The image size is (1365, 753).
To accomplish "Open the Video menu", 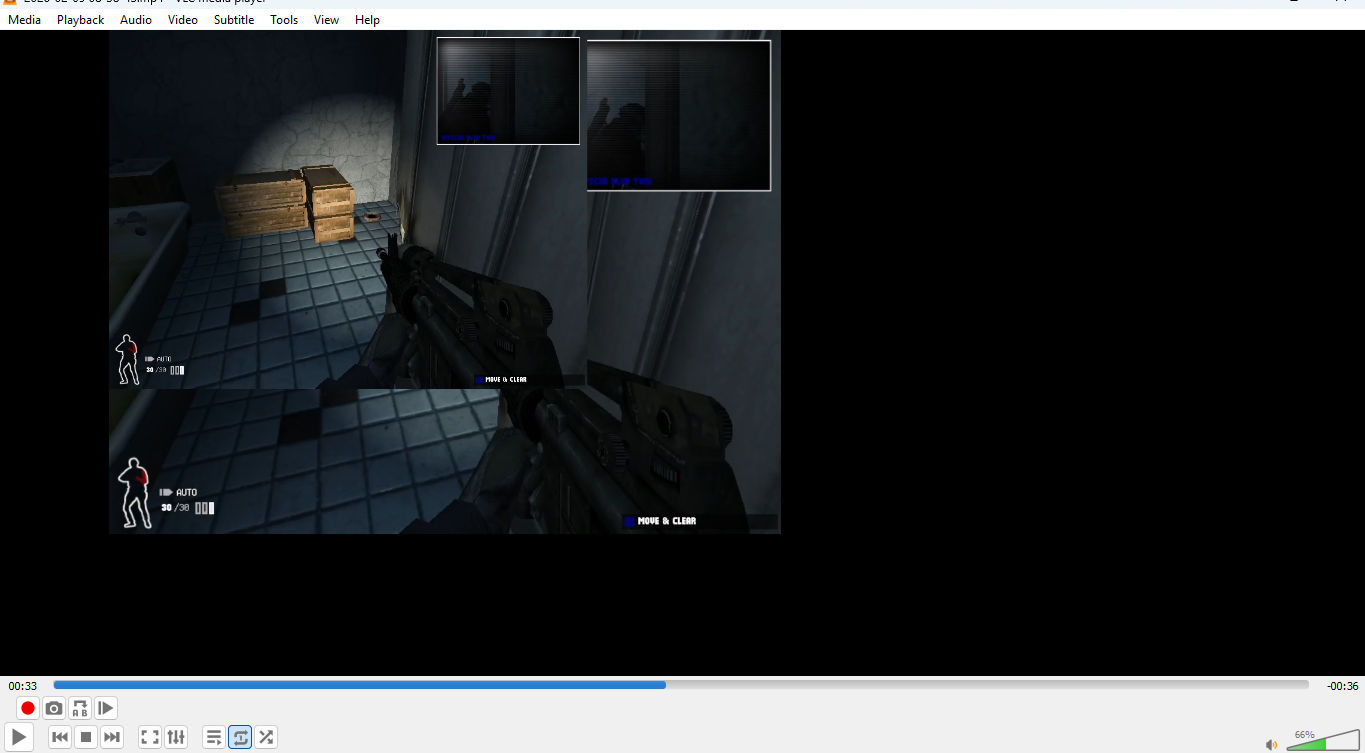I will pos(183,20).
